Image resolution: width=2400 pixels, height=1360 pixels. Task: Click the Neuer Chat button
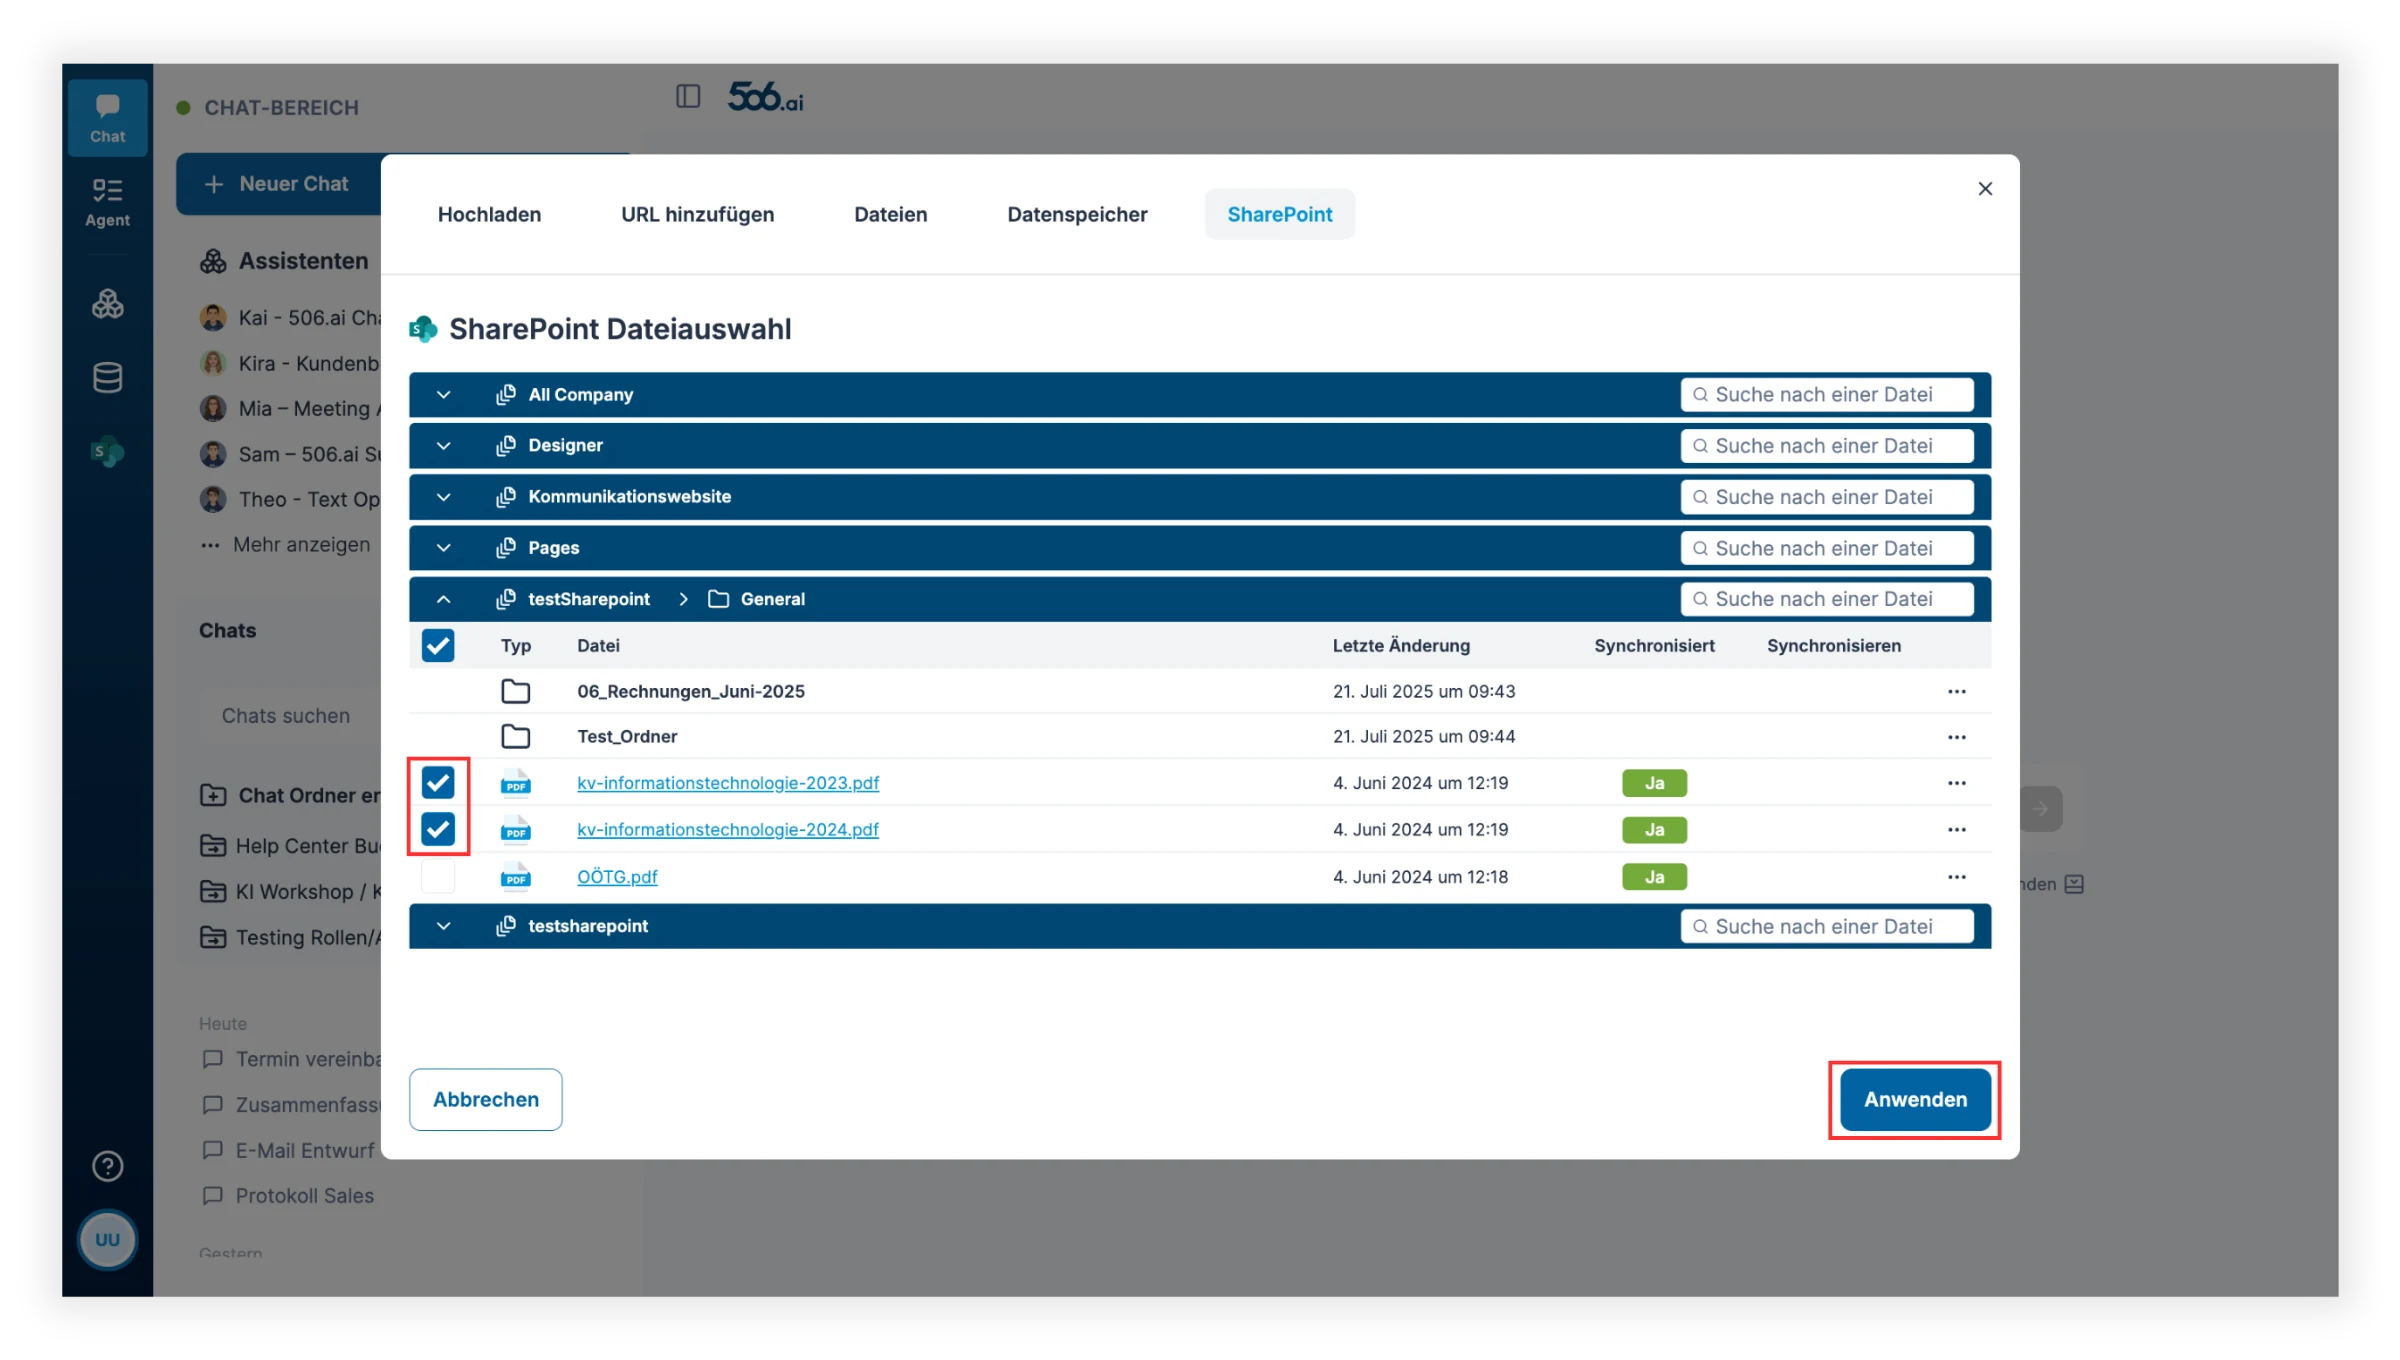278,184
